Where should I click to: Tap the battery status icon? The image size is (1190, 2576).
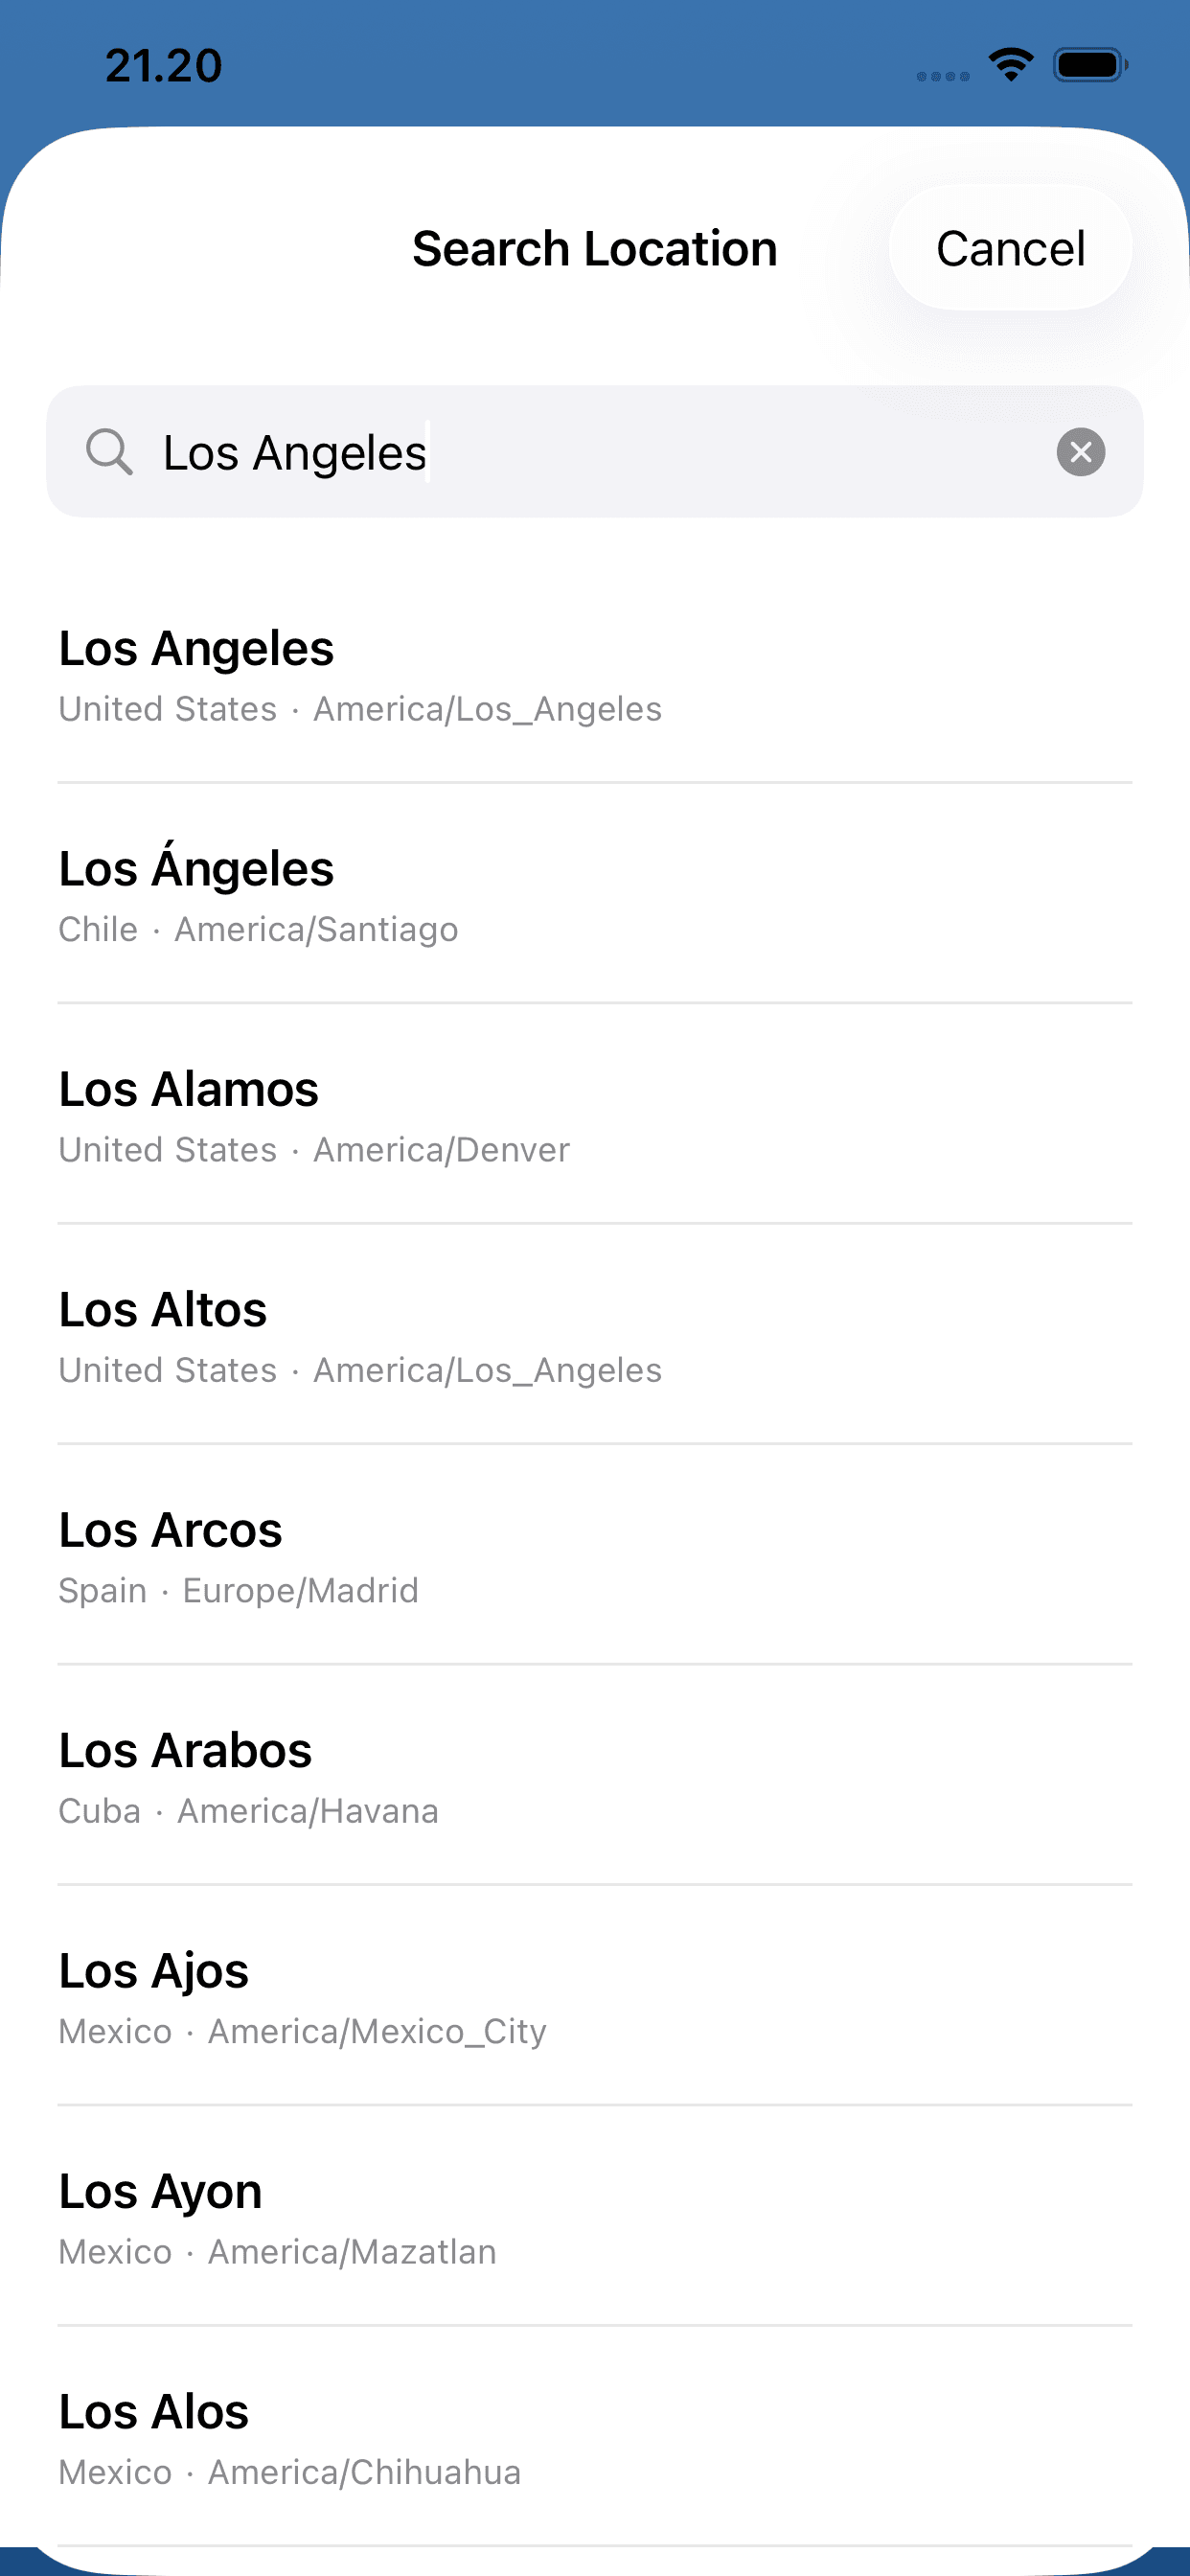click(1090, 65)
